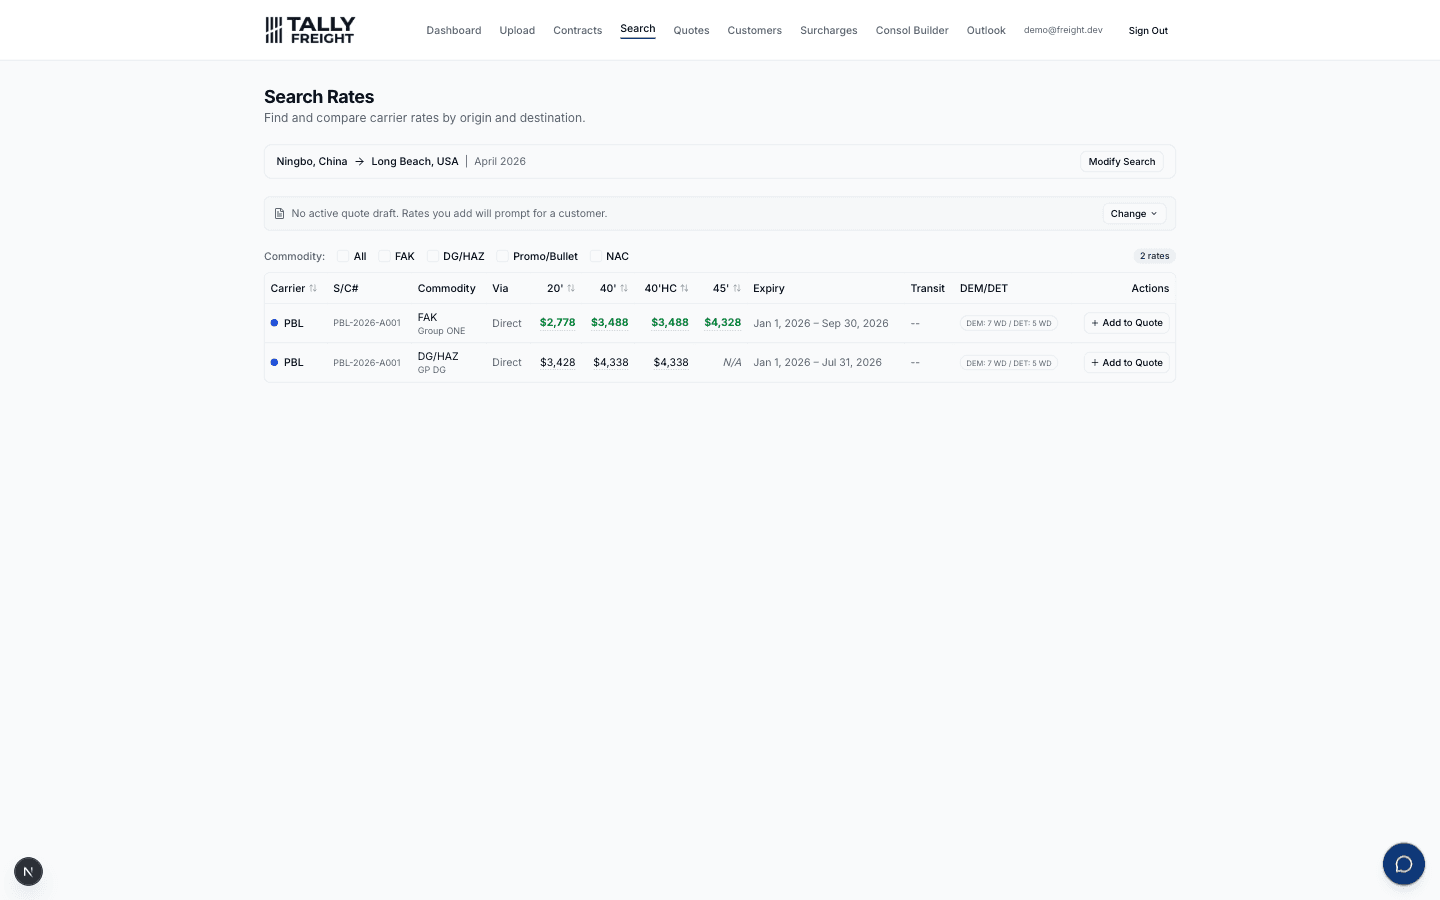This screenshot has height=900, width=1440.
Task: Add the FAK Group ONE rate to quote
Action: point(1127,323)
